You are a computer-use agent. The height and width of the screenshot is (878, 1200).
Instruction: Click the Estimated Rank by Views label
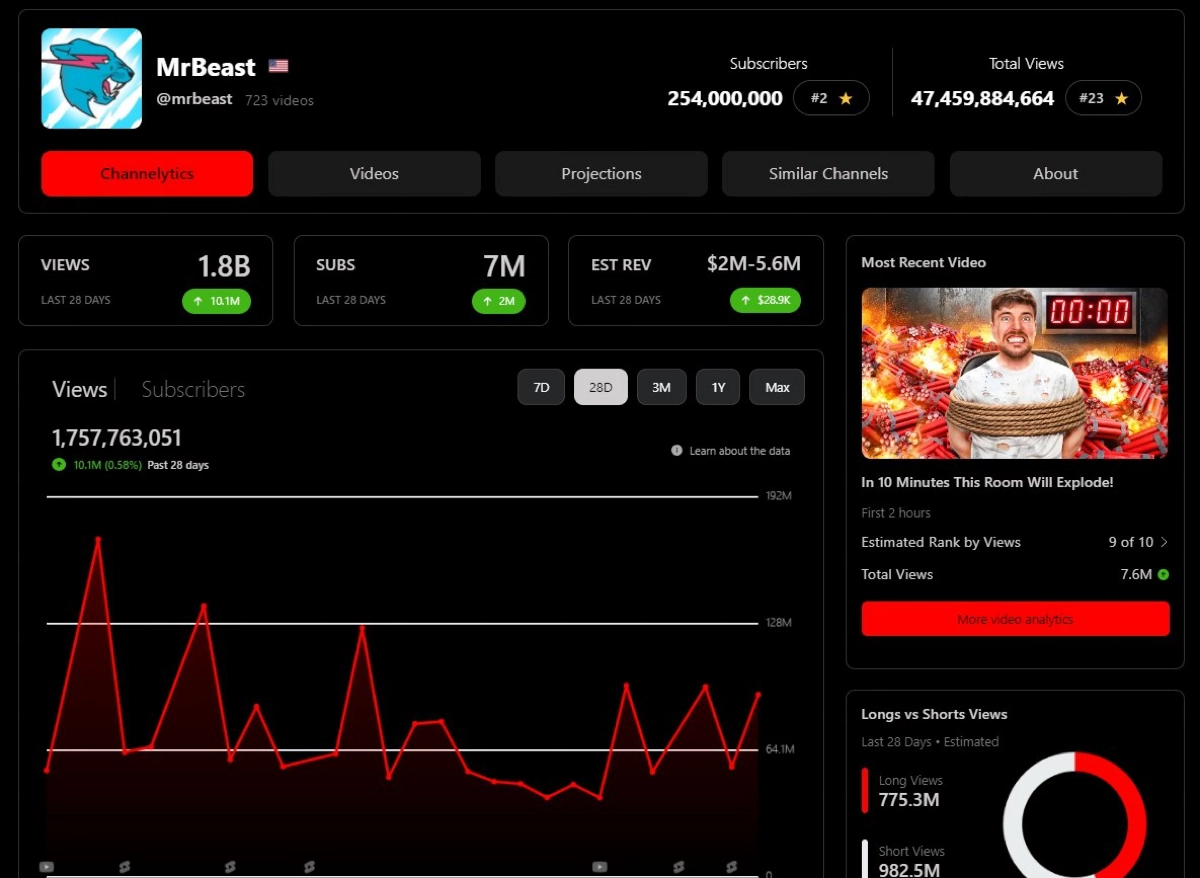[941, 542]
